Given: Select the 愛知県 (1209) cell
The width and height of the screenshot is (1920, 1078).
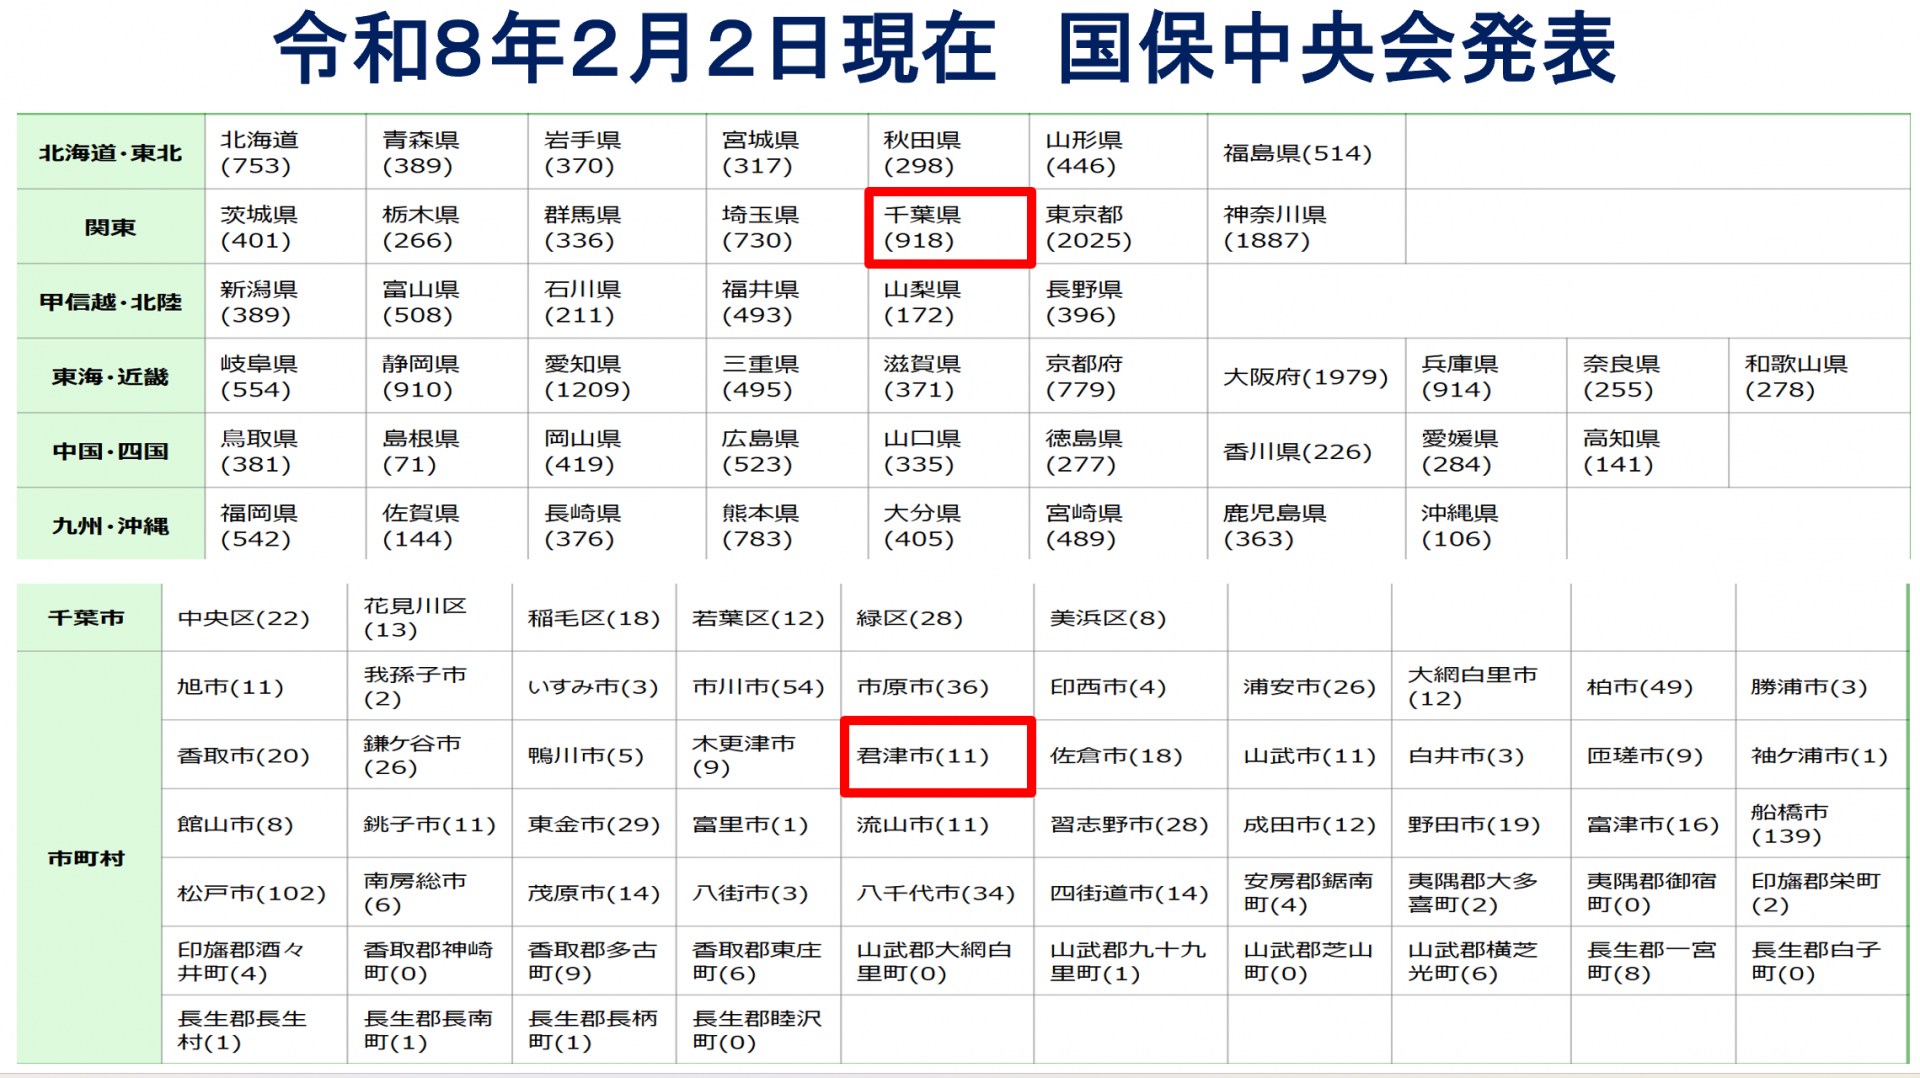Looking at the screenshot, I should pos(615,377).
